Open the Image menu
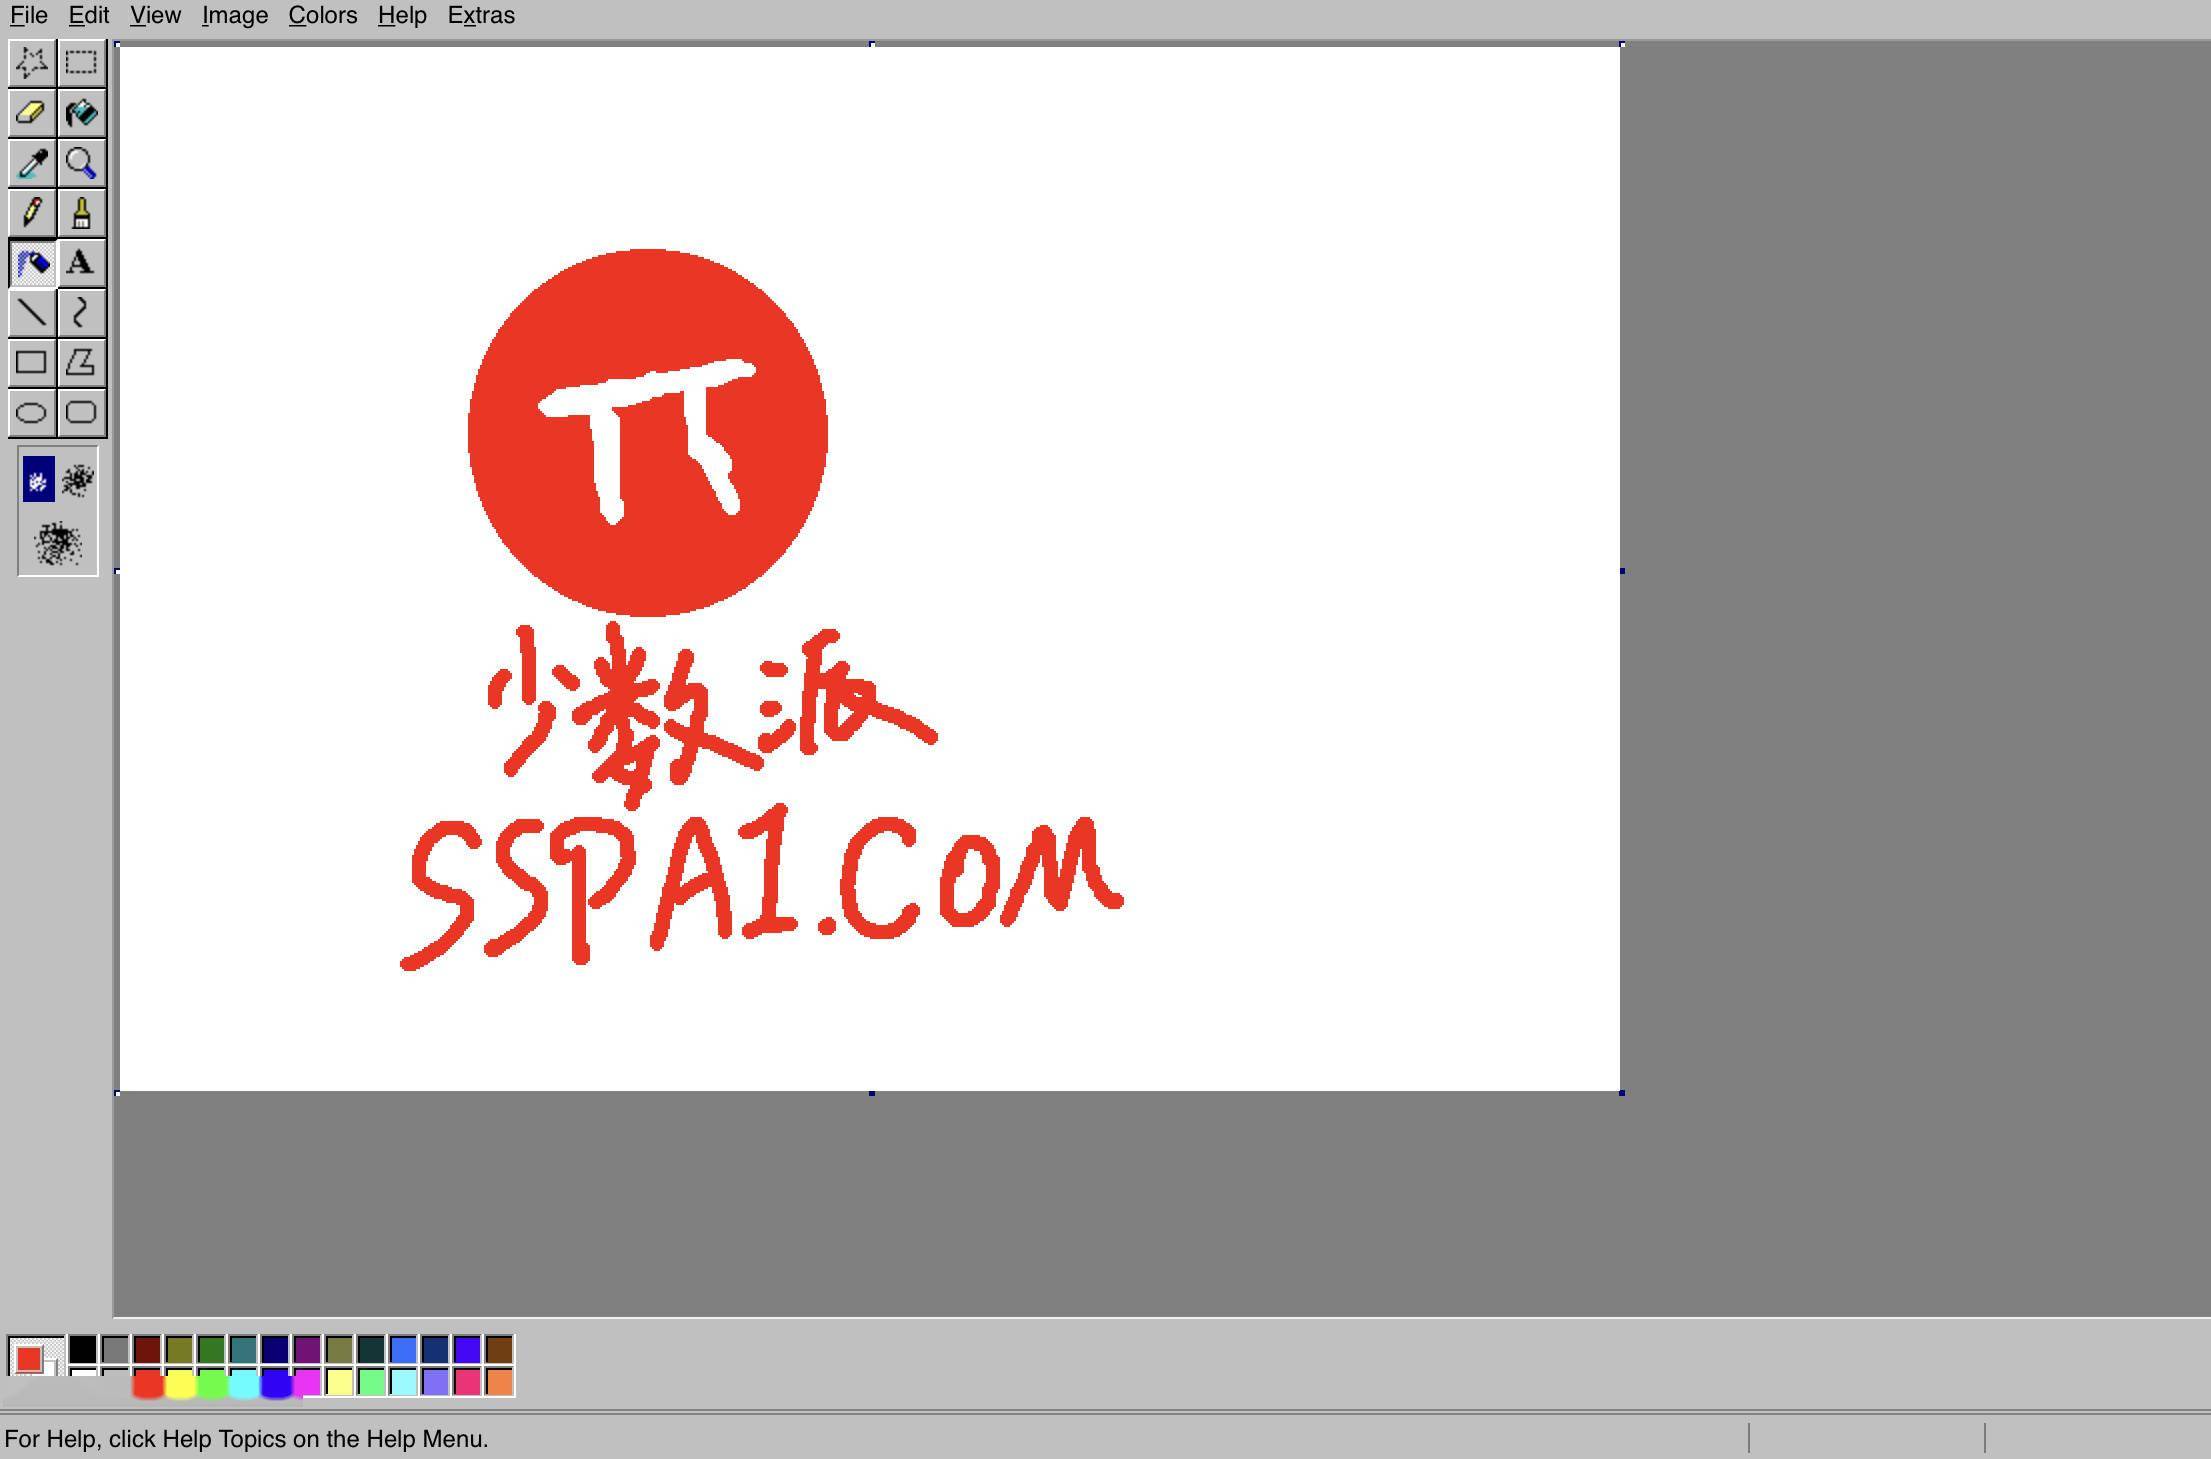The width and height of the screenshot is (2211, 1459). click(235, 16)
